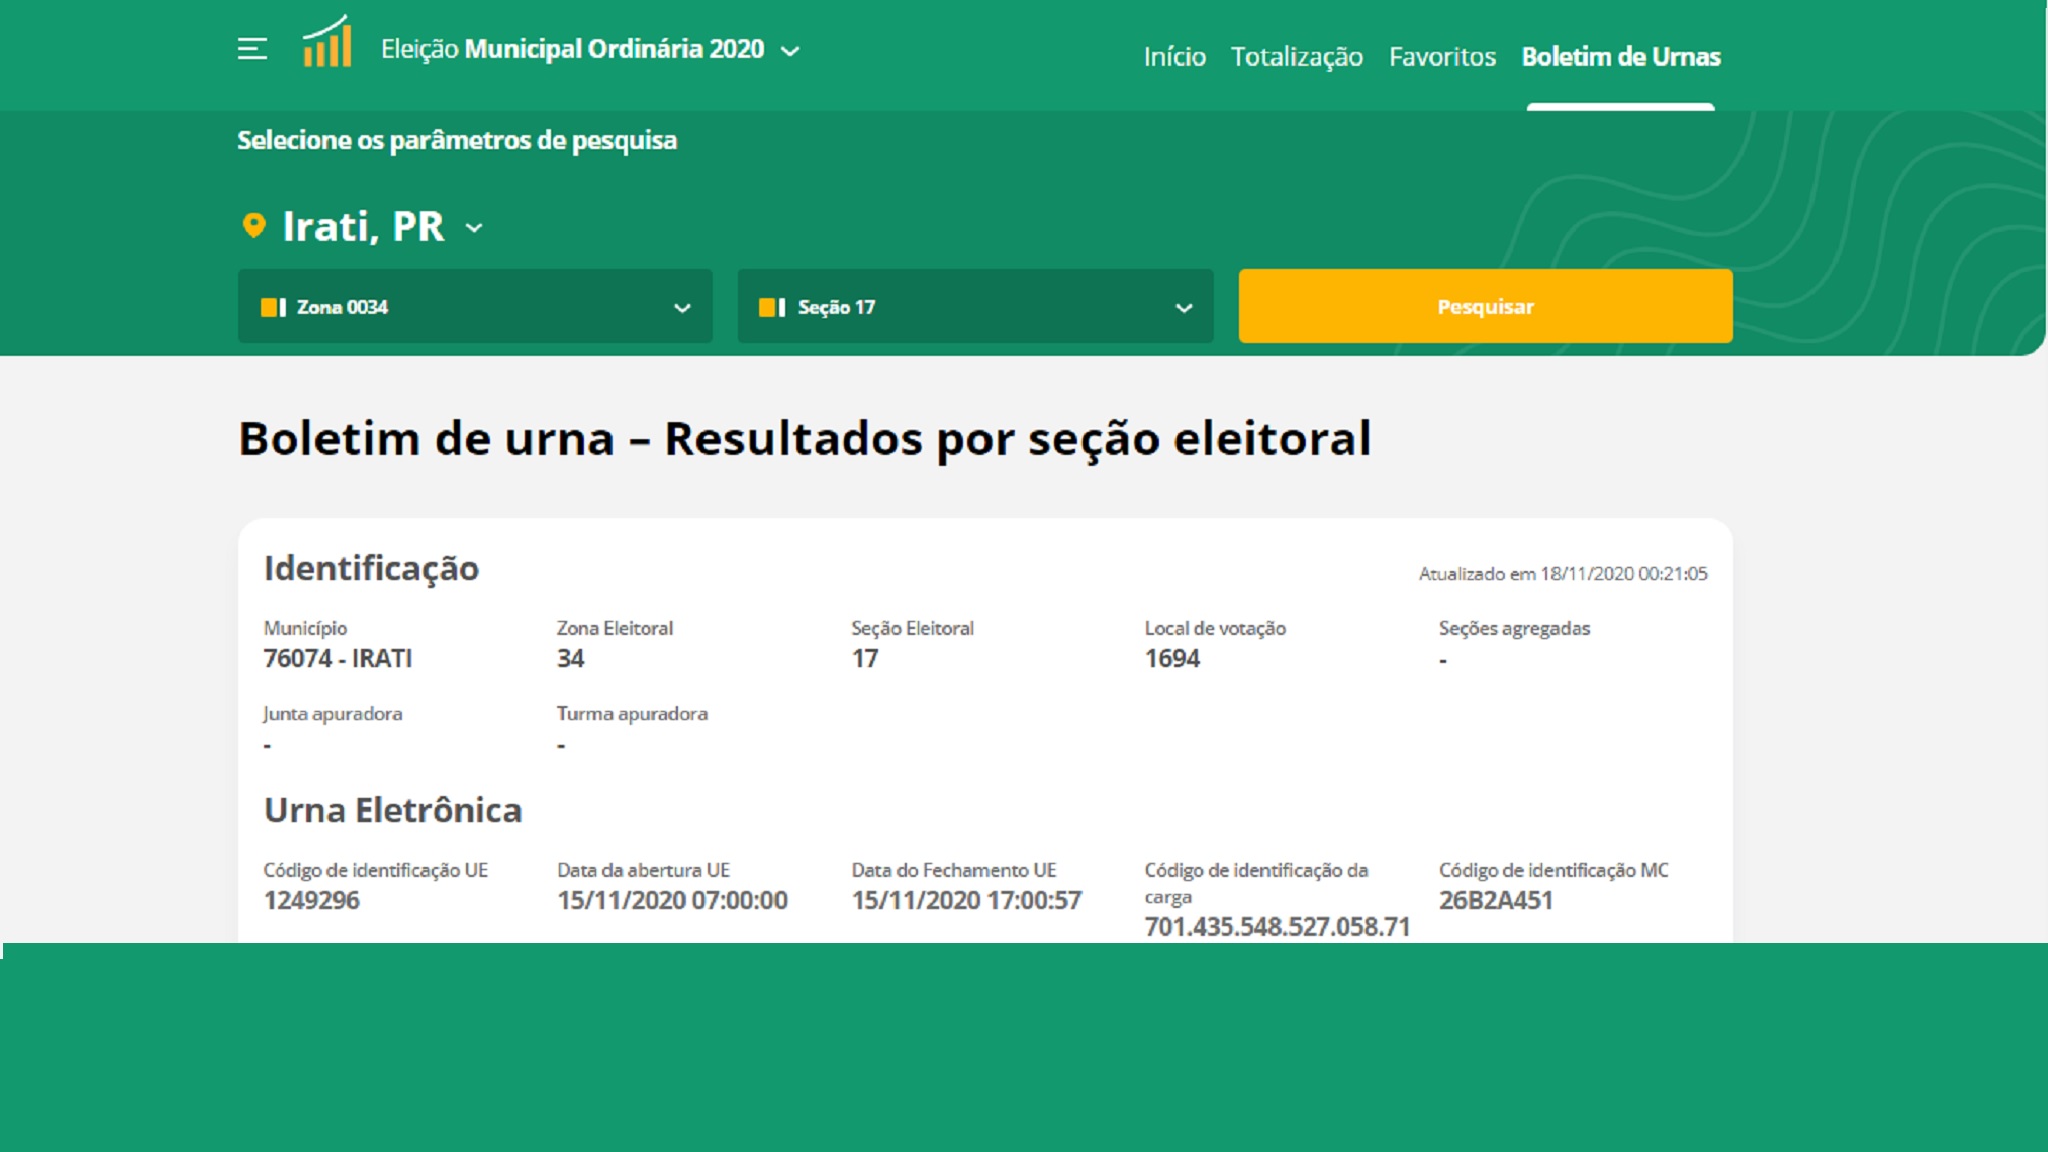The image size is (2048, 1152).
Task: Go to the Início tab
Action: (x=1174, y=57)
